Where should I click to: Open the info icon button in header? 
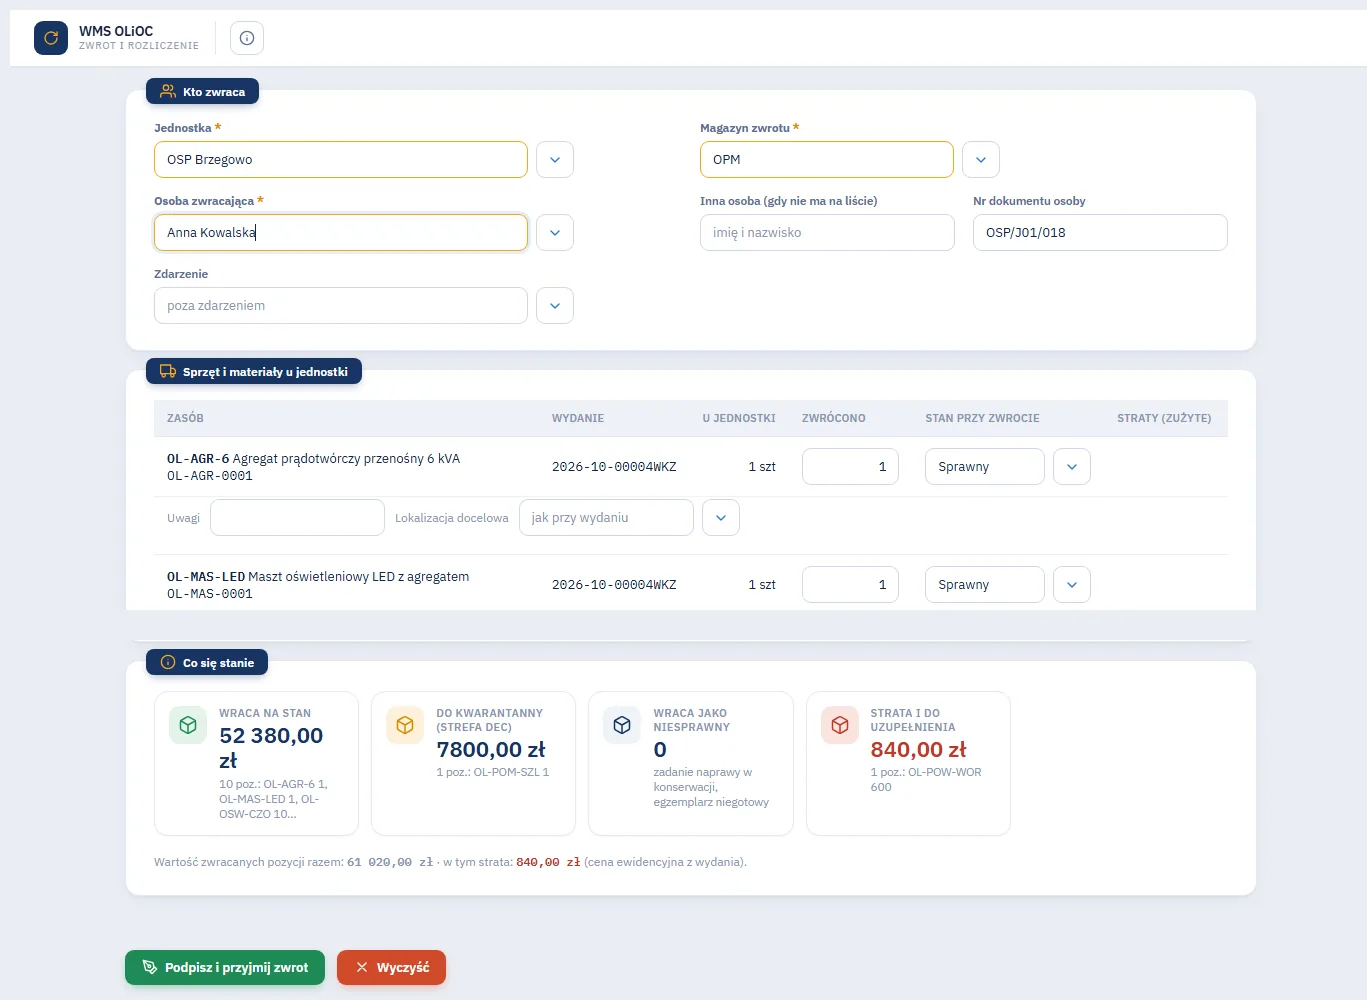click(x=247, y=38)
